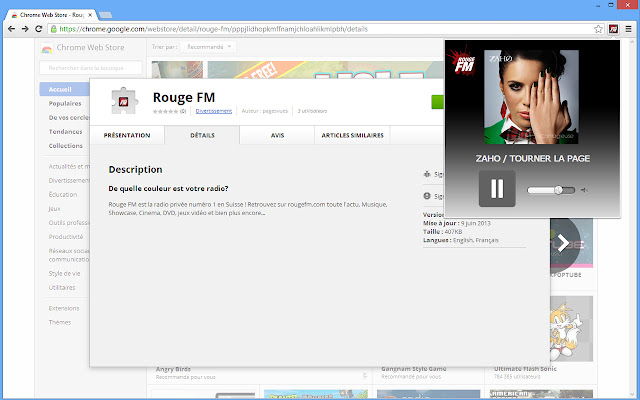The height and width of the screenshot is (400, 640).
Task: Click the Divertissement category link
Action: [x=213, y=111]
